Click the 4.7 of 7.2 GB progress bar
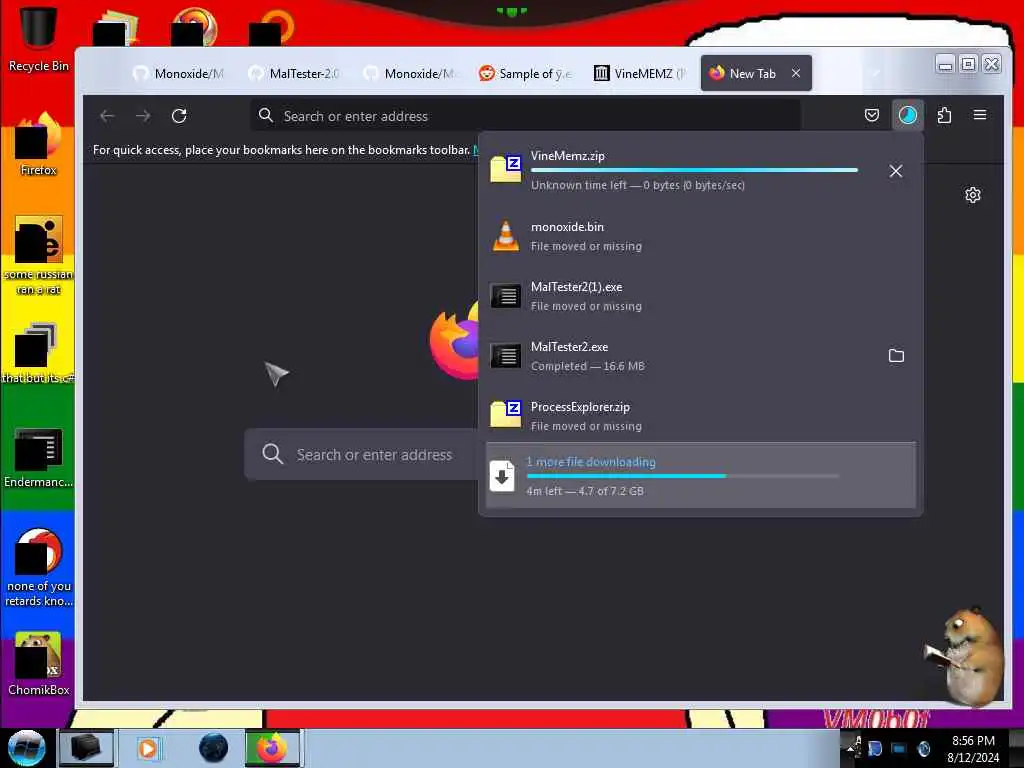This screenshot has width=1024, height=768. 682,477
